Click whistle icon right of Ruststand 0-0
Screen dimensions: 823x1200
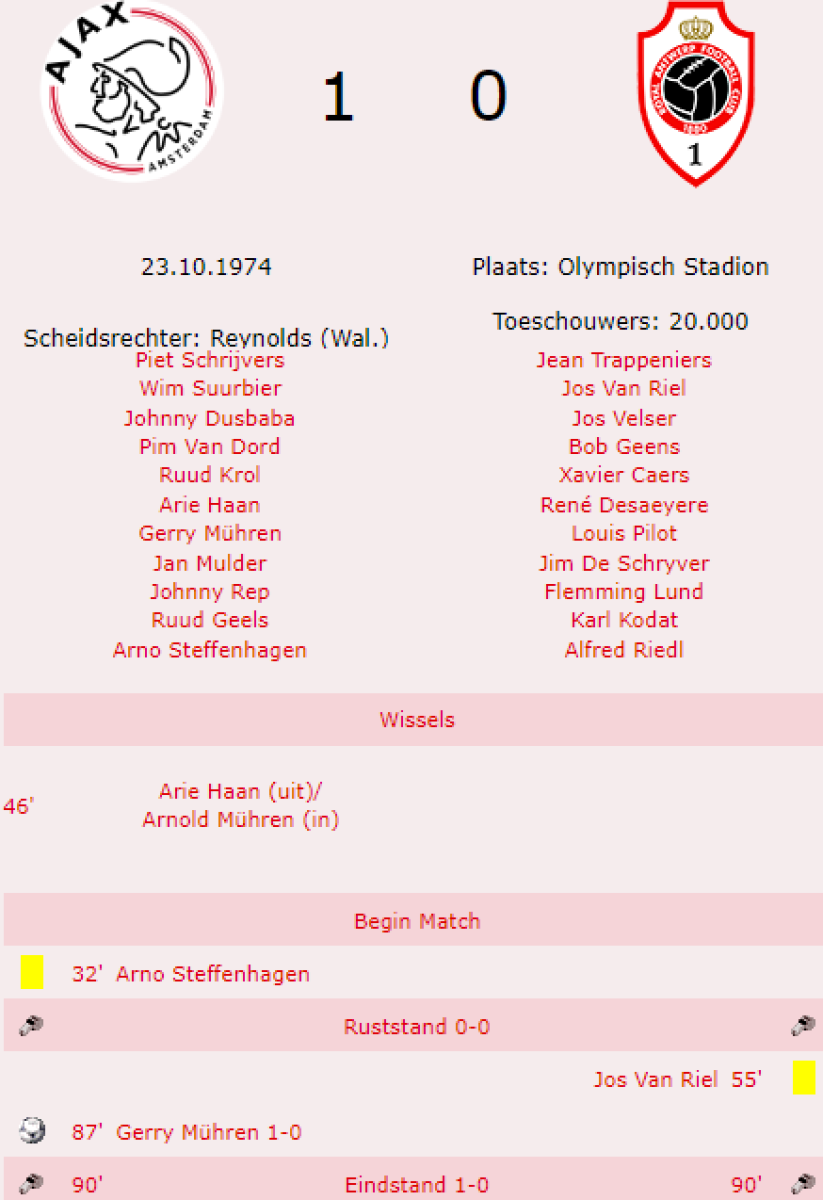click(802, 1026)
